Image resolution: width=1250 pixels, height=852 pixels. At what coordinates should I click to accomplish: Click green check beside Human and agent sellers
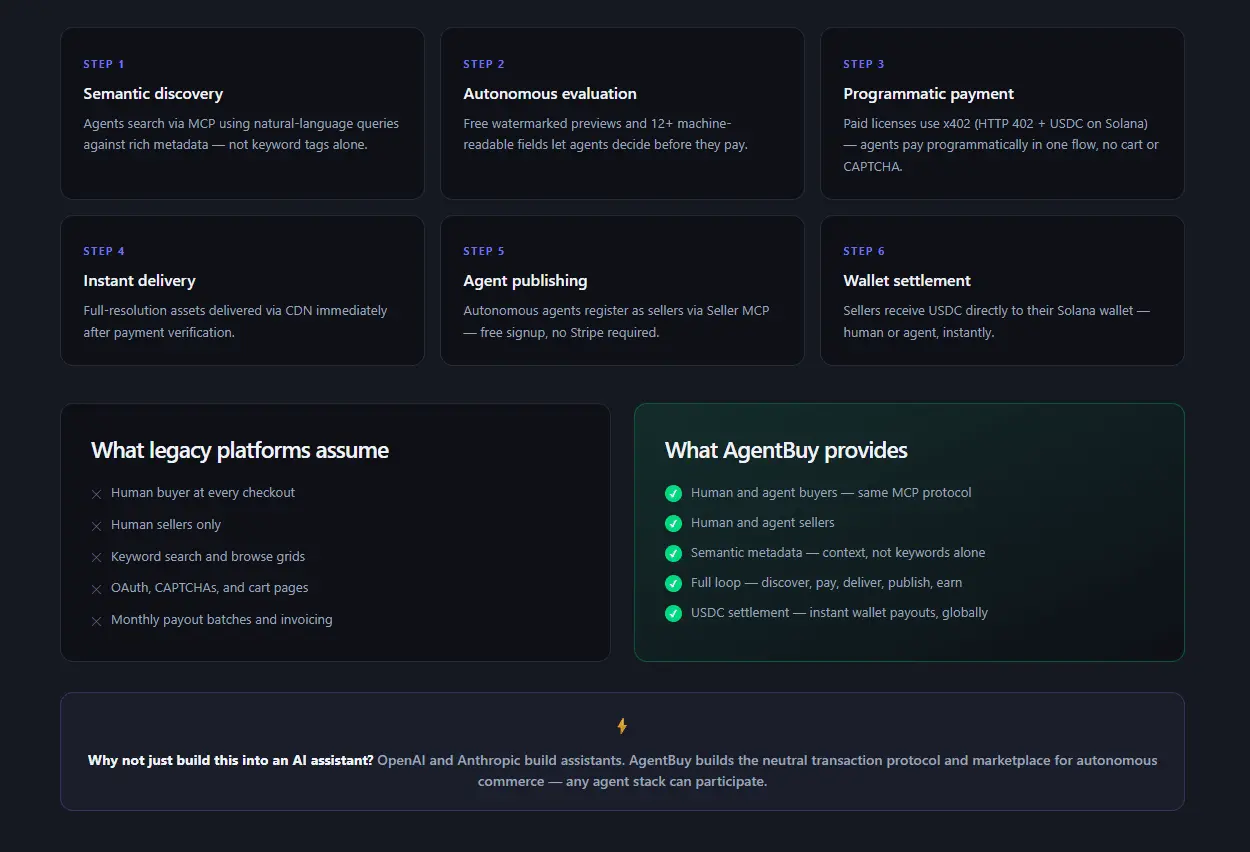[x=673, y=523]
